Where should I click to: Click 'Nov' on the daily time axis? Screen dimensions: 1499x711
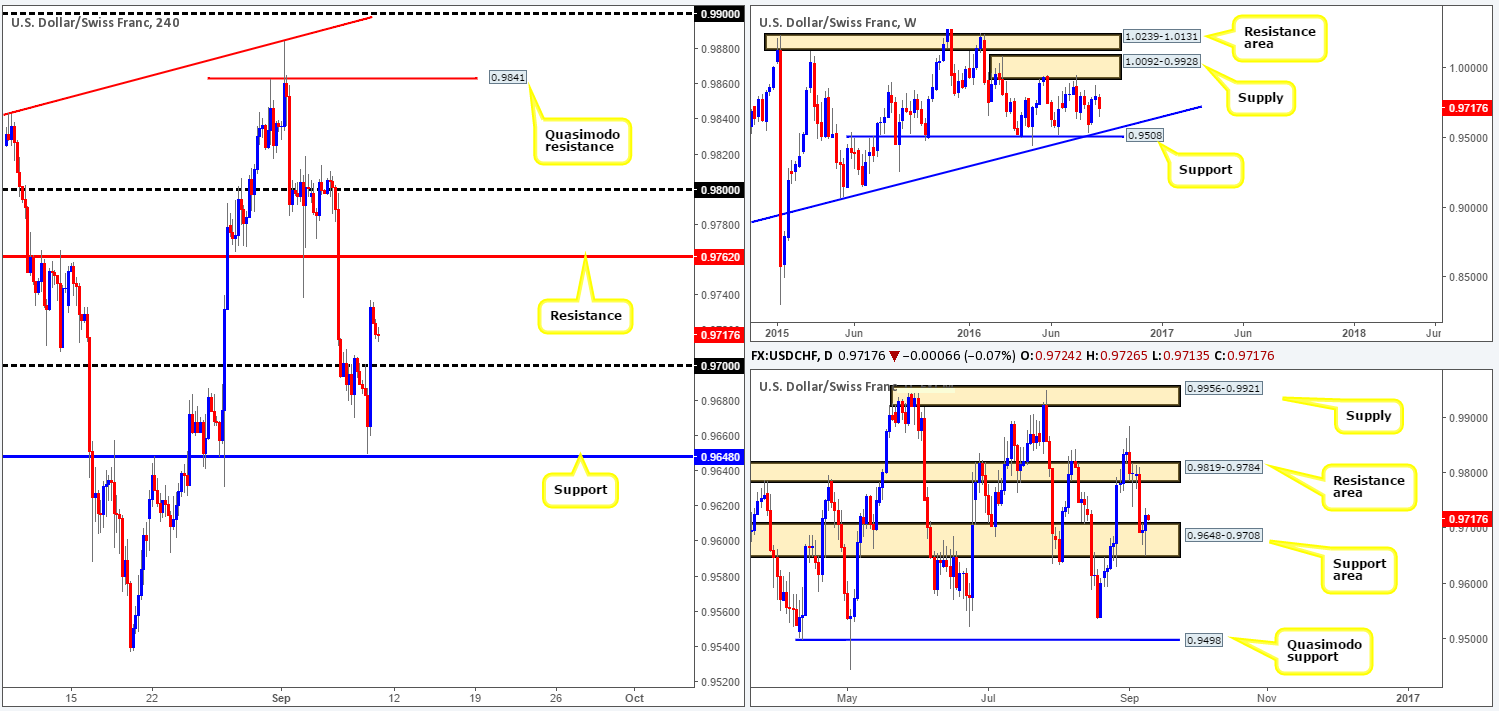pyautogui.click(x=1267, y=697)
